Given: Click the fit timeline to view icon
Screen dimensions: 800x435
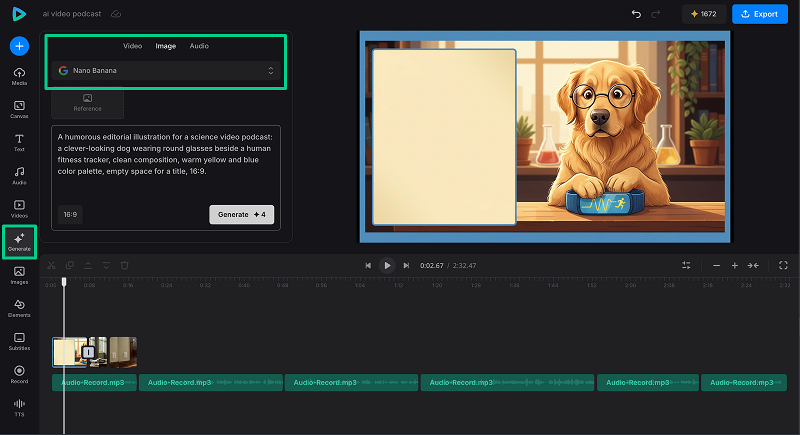Looking at the screenshot, I should click(753, 266).
